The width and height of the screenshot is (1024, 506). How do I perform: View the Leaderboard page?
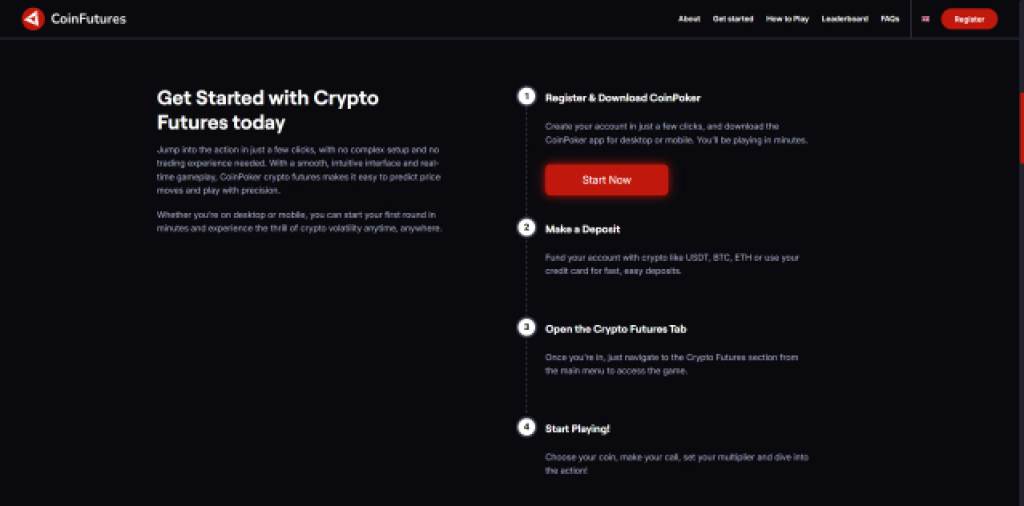pyautogui.click(x=845, y=19)
